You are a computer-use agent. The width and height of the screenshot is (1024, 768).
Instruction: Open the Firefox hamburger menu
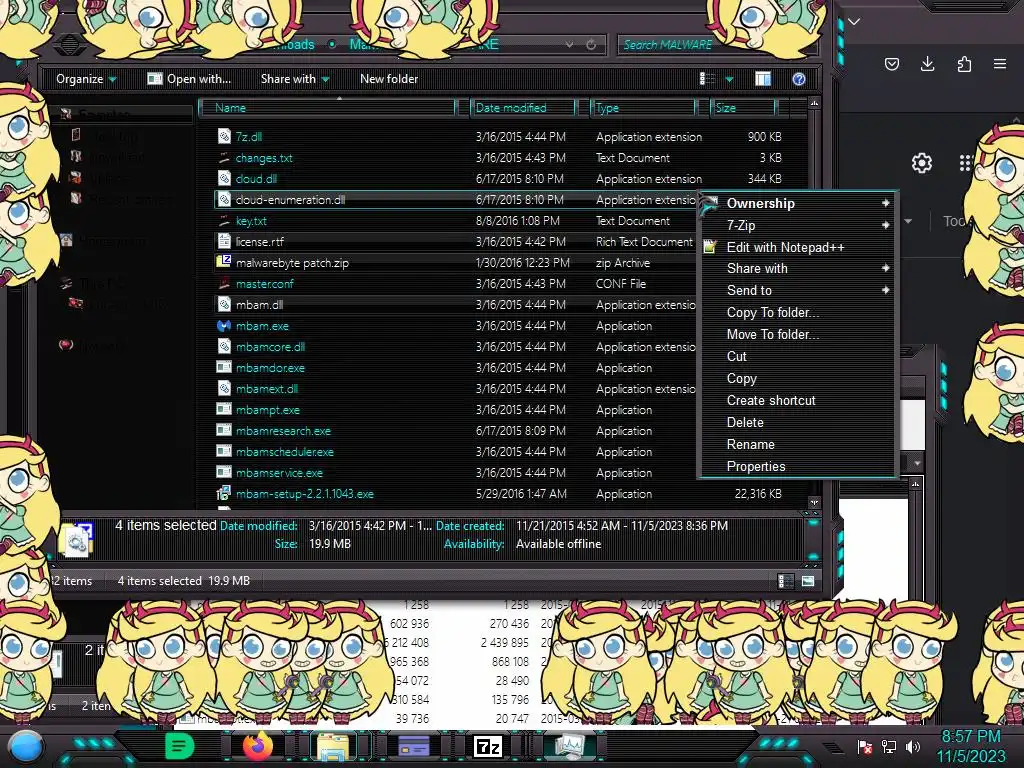pyautogui.click(x=1000, y=63)
